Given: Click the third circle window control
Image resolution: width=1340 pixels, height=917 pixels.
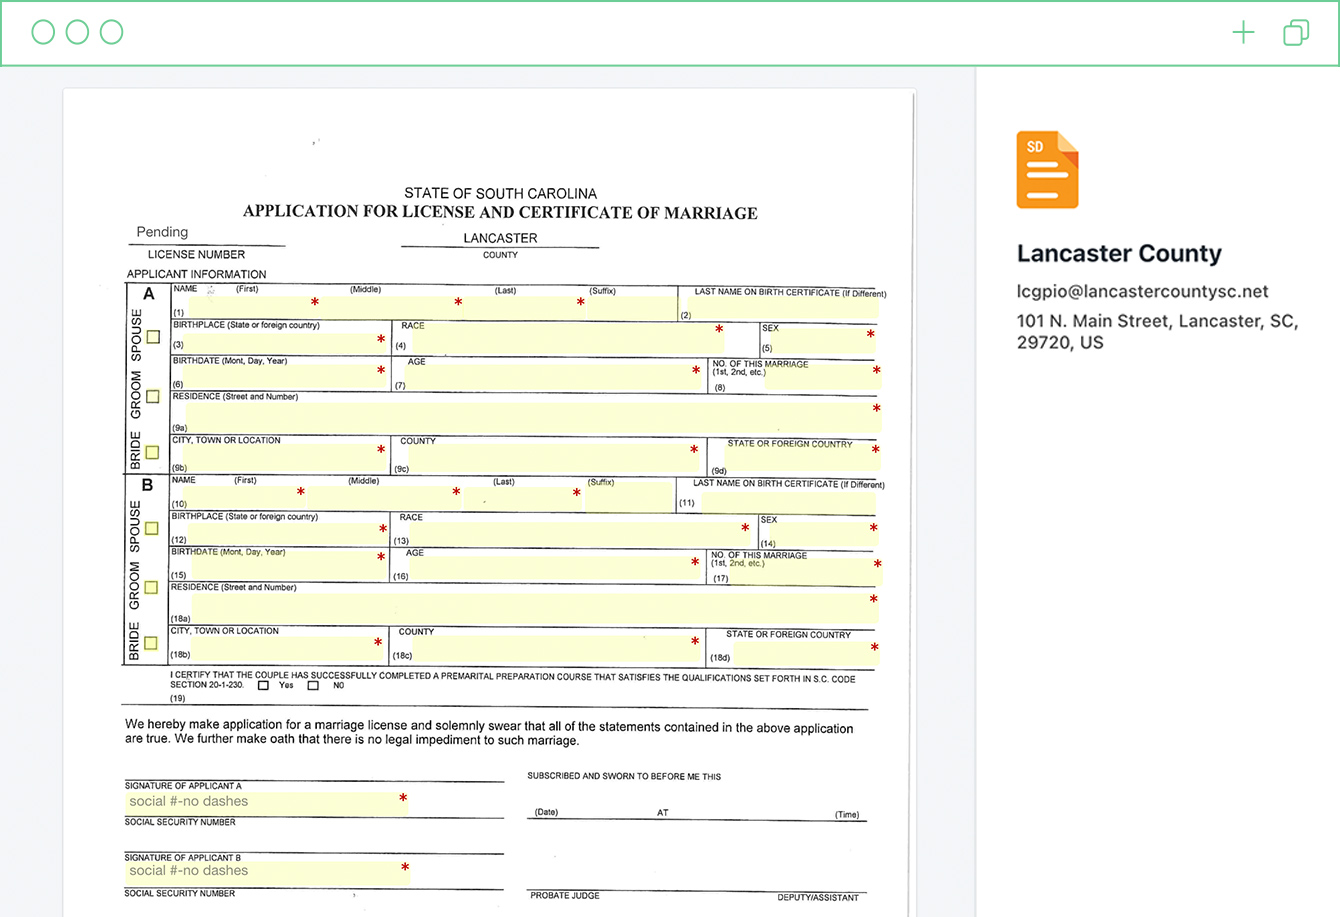Looking at the screenshot, I should pyautogui.click(x=112, y=32).
